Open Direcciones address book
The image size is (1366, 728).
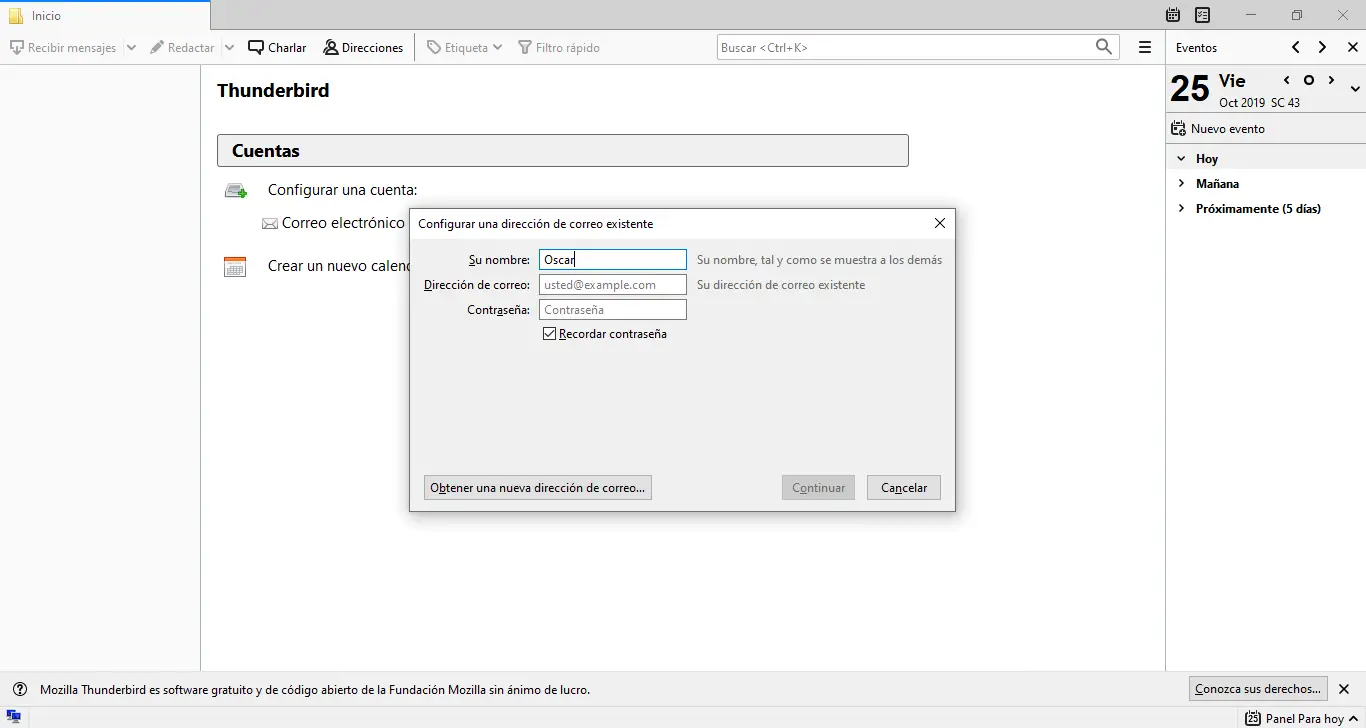[x=363, y=48]
